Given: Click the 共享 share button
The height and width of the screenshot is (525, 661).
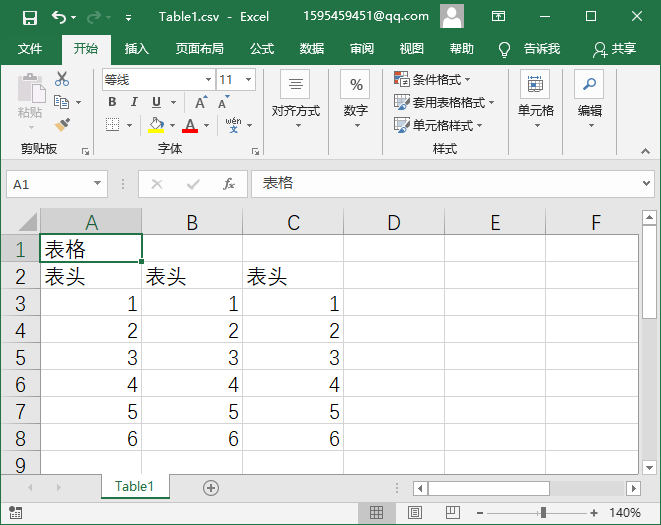Looking at the screenshot, I should click(x=614, y=49).
